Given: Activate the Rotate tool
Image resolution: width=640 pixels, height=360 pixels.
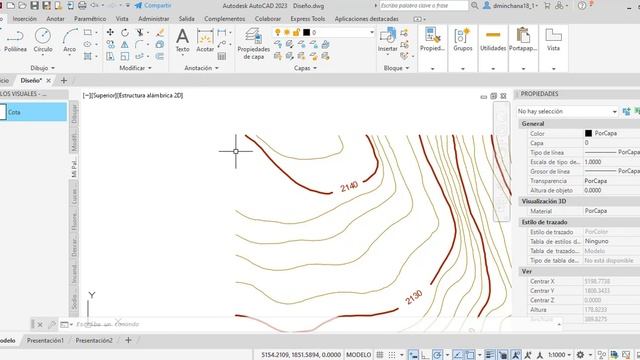Looking at the screenshot, I should click(x=125, y=32).
